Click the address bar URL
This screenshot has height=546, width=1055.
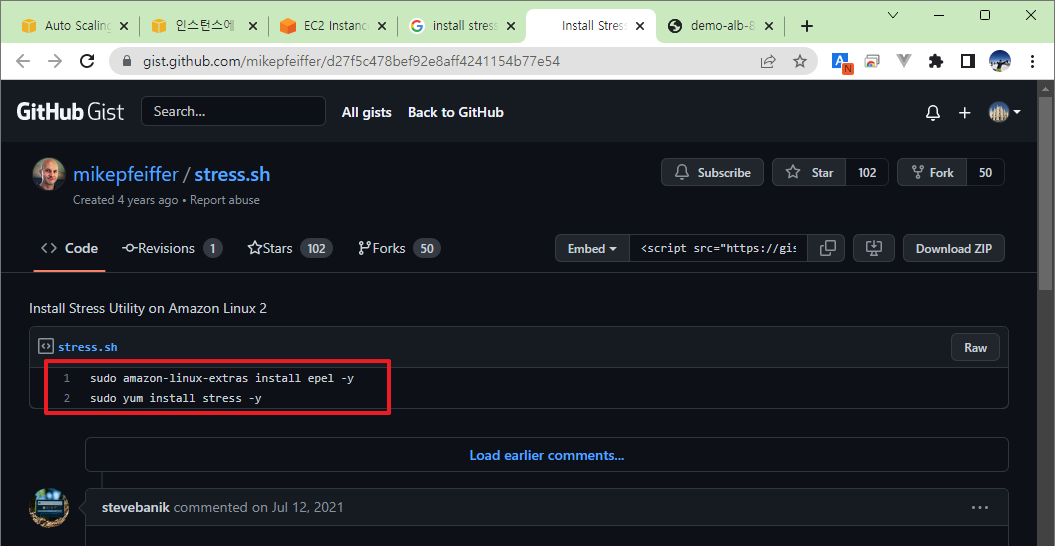click(350, 61)
